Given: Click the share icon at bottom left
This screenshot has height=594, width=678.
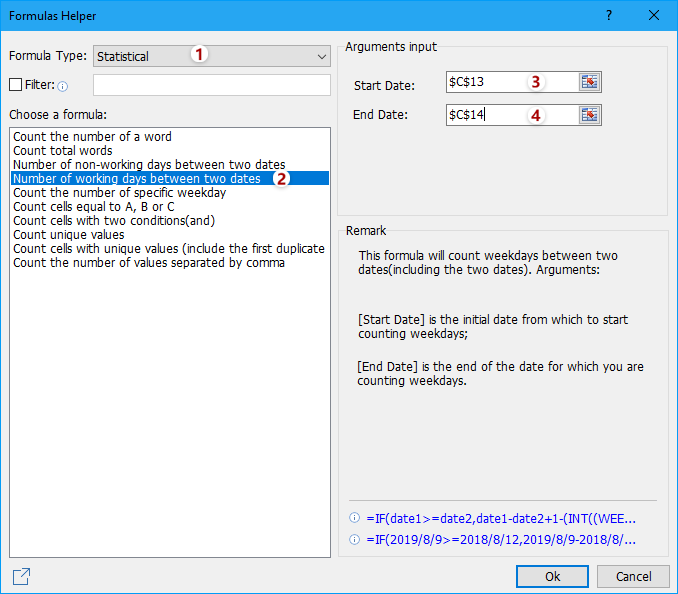Looking at the screenshot, I should point(21,576).
